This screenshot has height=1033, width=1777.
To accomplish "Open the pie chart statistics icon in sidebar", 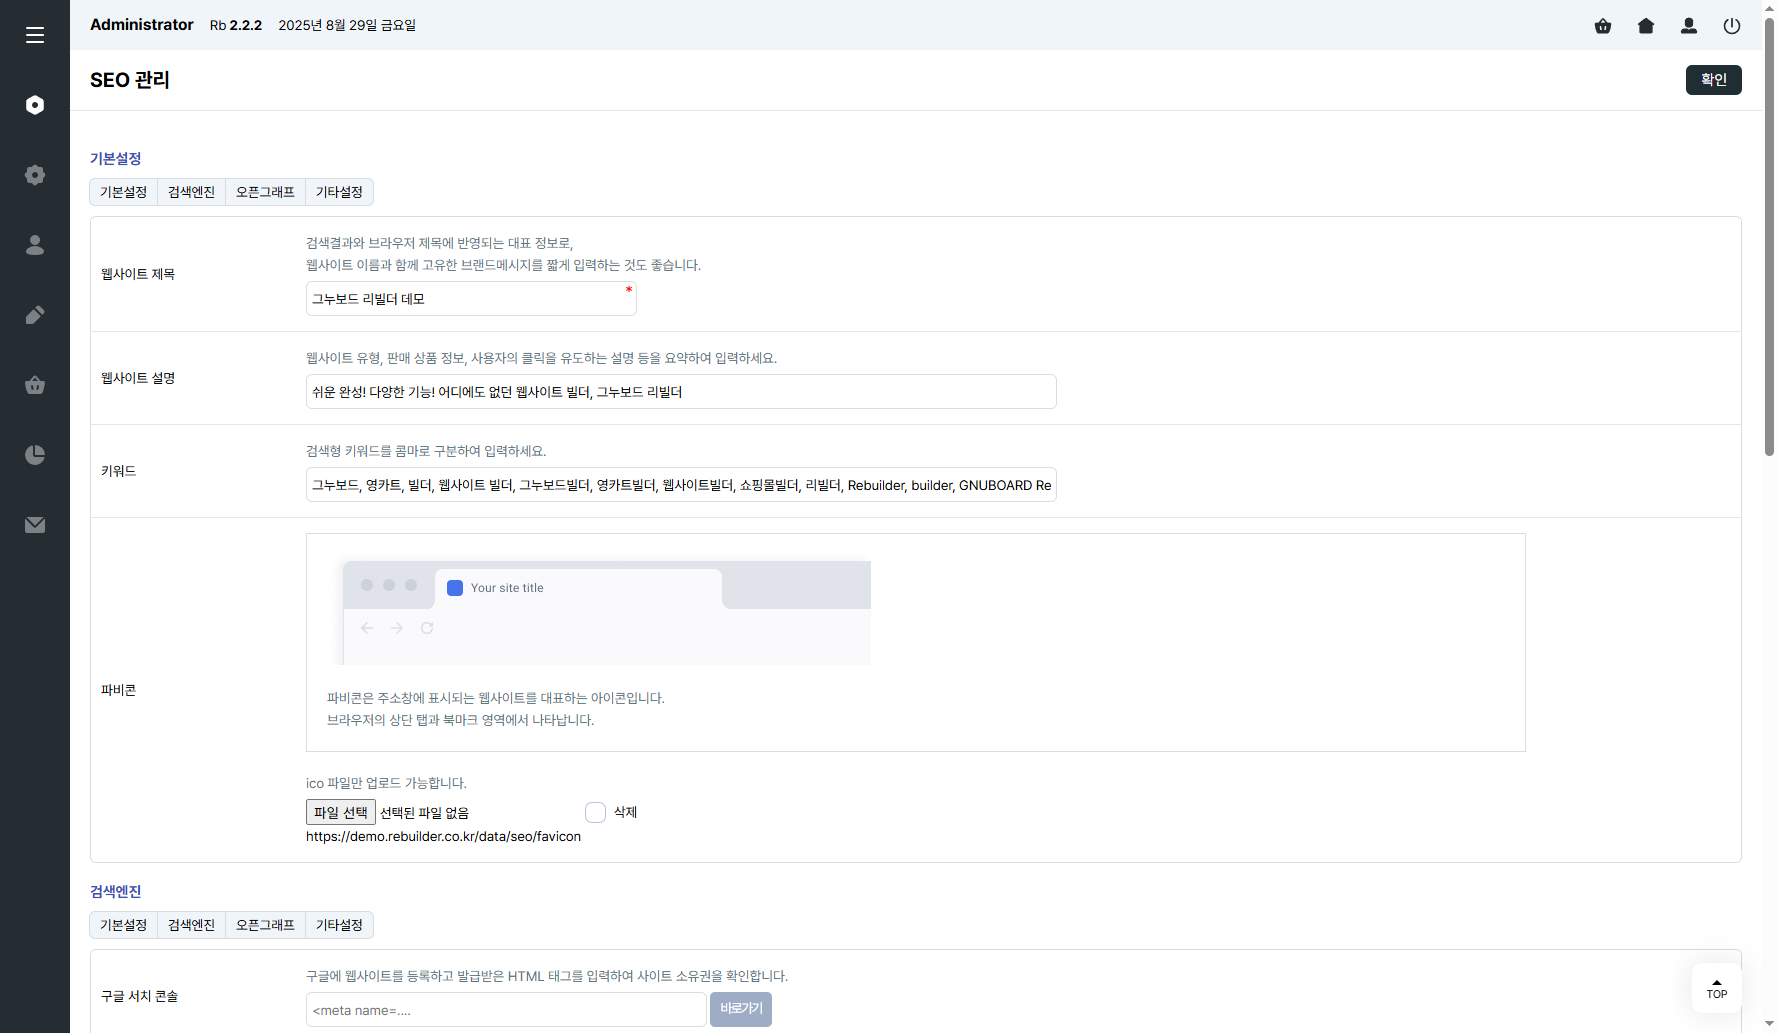I will tap(35, 455).
